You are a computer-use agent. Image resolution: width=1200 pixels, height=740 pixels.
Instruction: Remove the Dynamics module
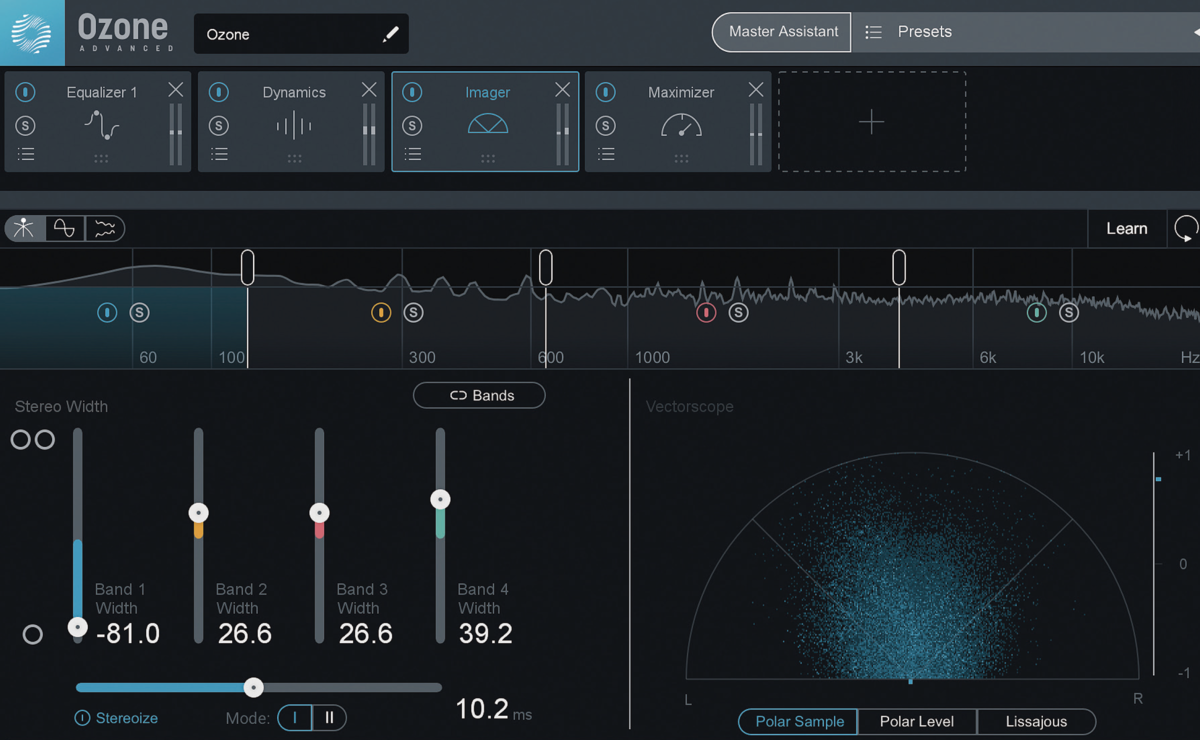point(369,90)
